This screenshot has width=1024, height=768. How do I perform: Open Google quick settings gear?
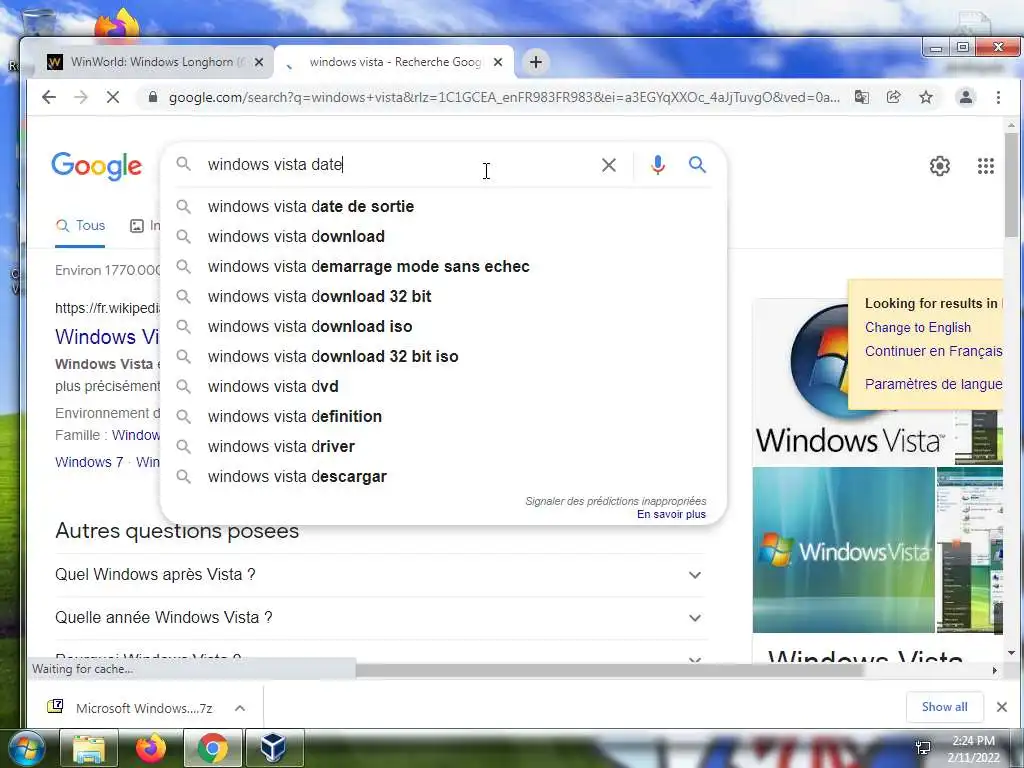940,166
